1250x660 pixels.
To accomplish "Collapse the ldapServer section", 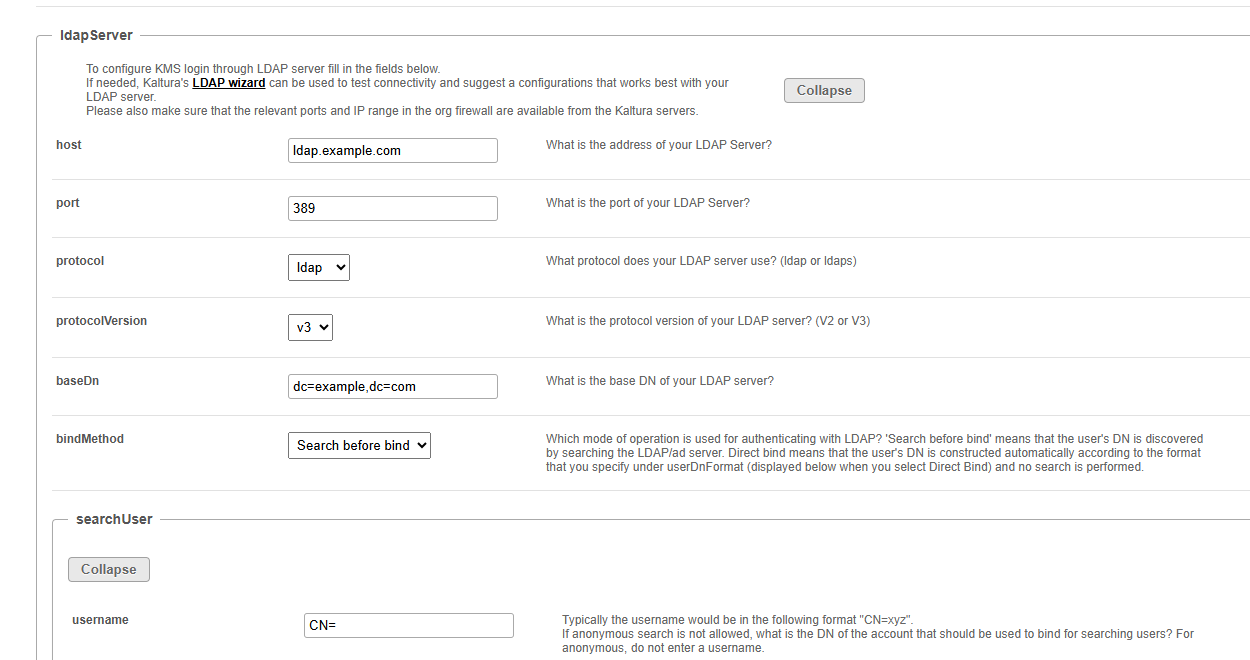I will pyautogui.click(x=824, y=90).
